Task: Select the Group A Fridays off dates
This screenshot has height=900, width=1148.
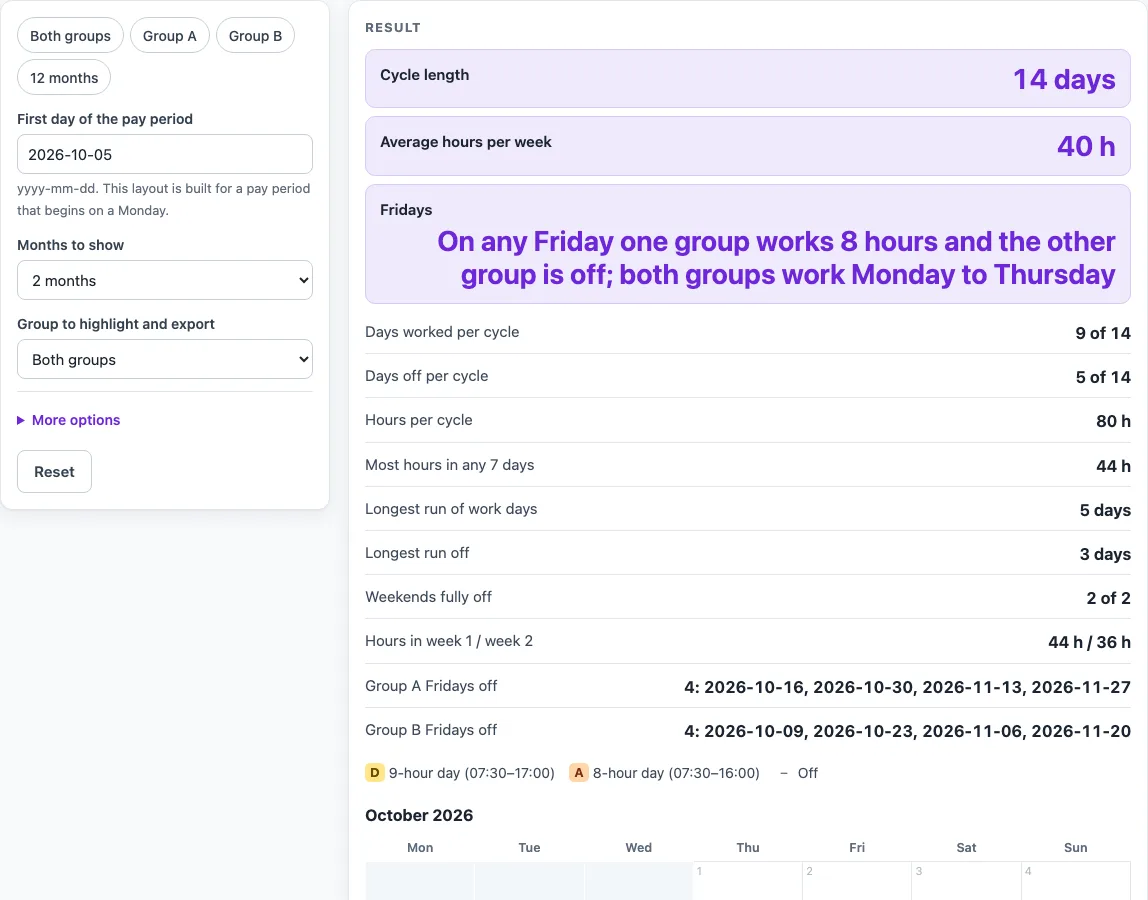Action: pos(907,687)
